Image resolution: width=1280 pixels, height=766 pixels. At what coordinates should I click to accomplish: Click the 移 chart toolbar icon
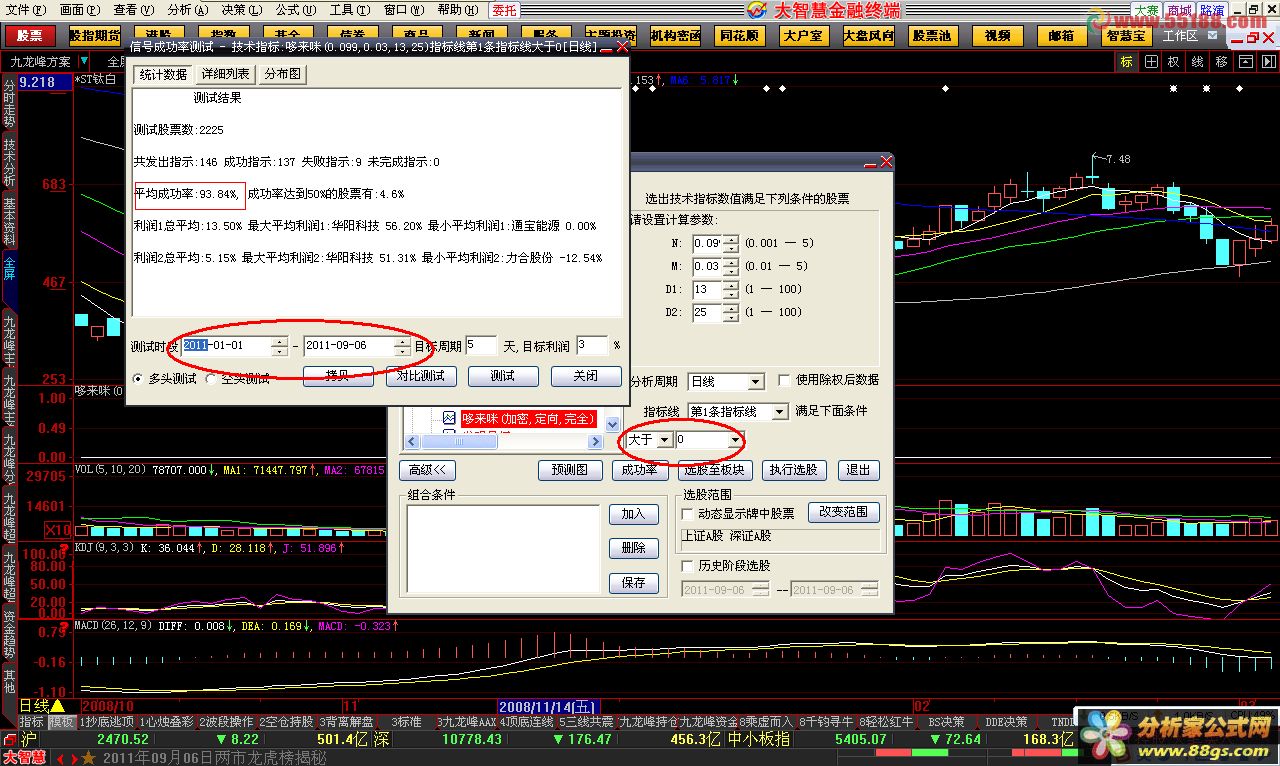point(1221,62)
